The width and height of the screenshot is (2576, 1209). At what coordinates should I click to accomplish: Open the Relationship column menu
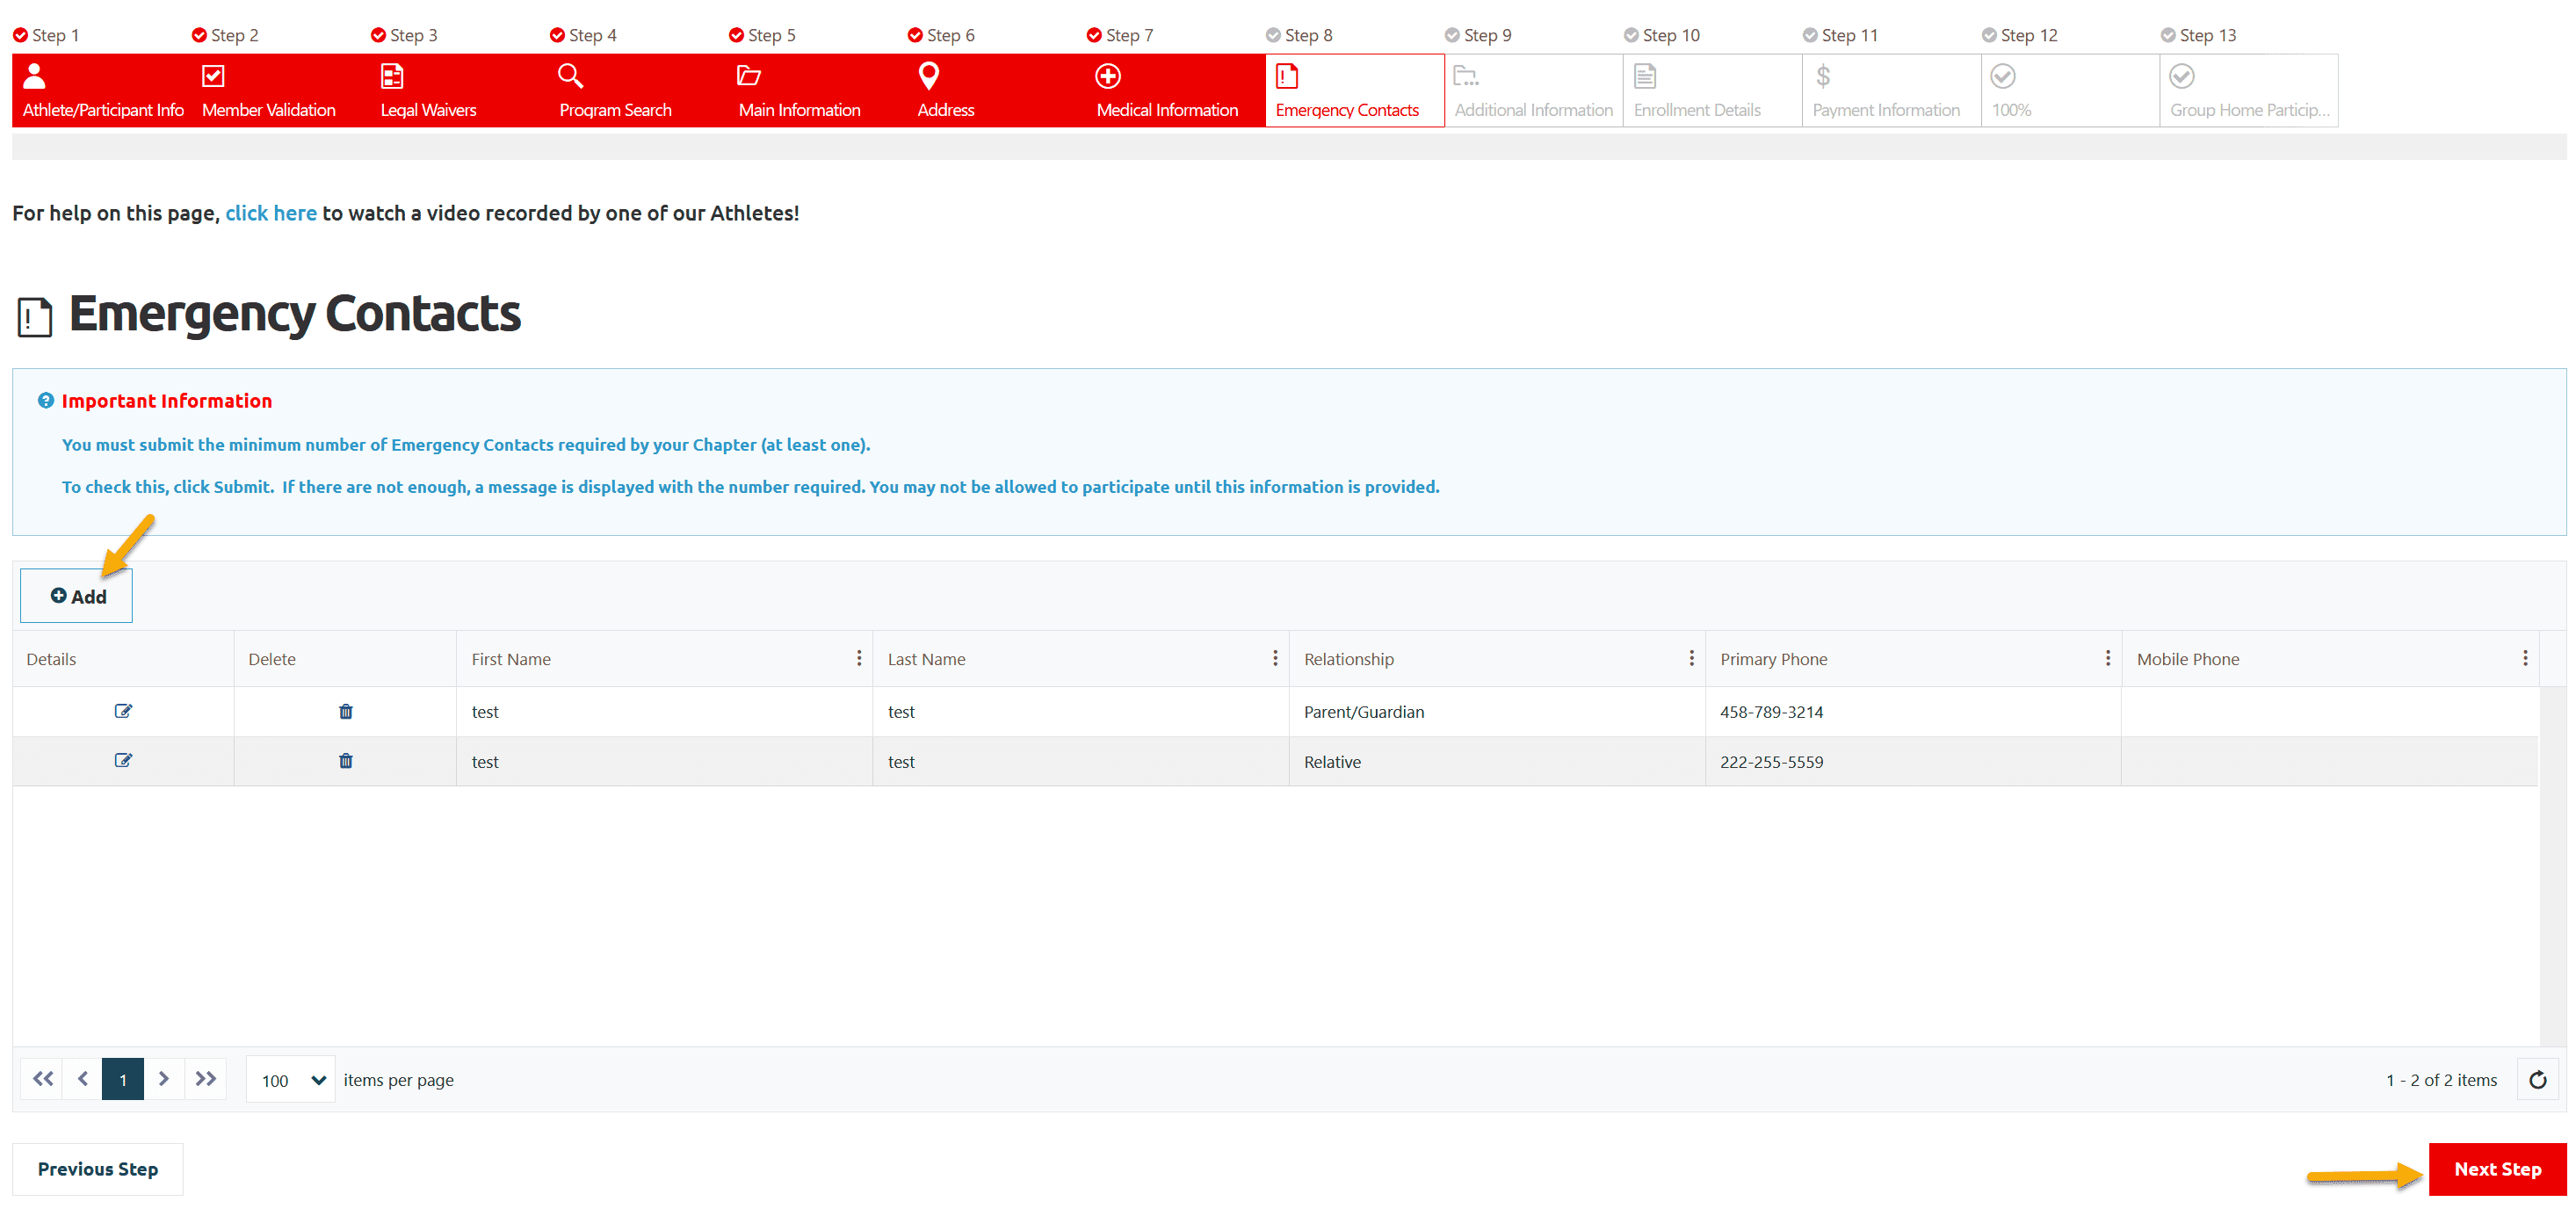point(1692,658)
